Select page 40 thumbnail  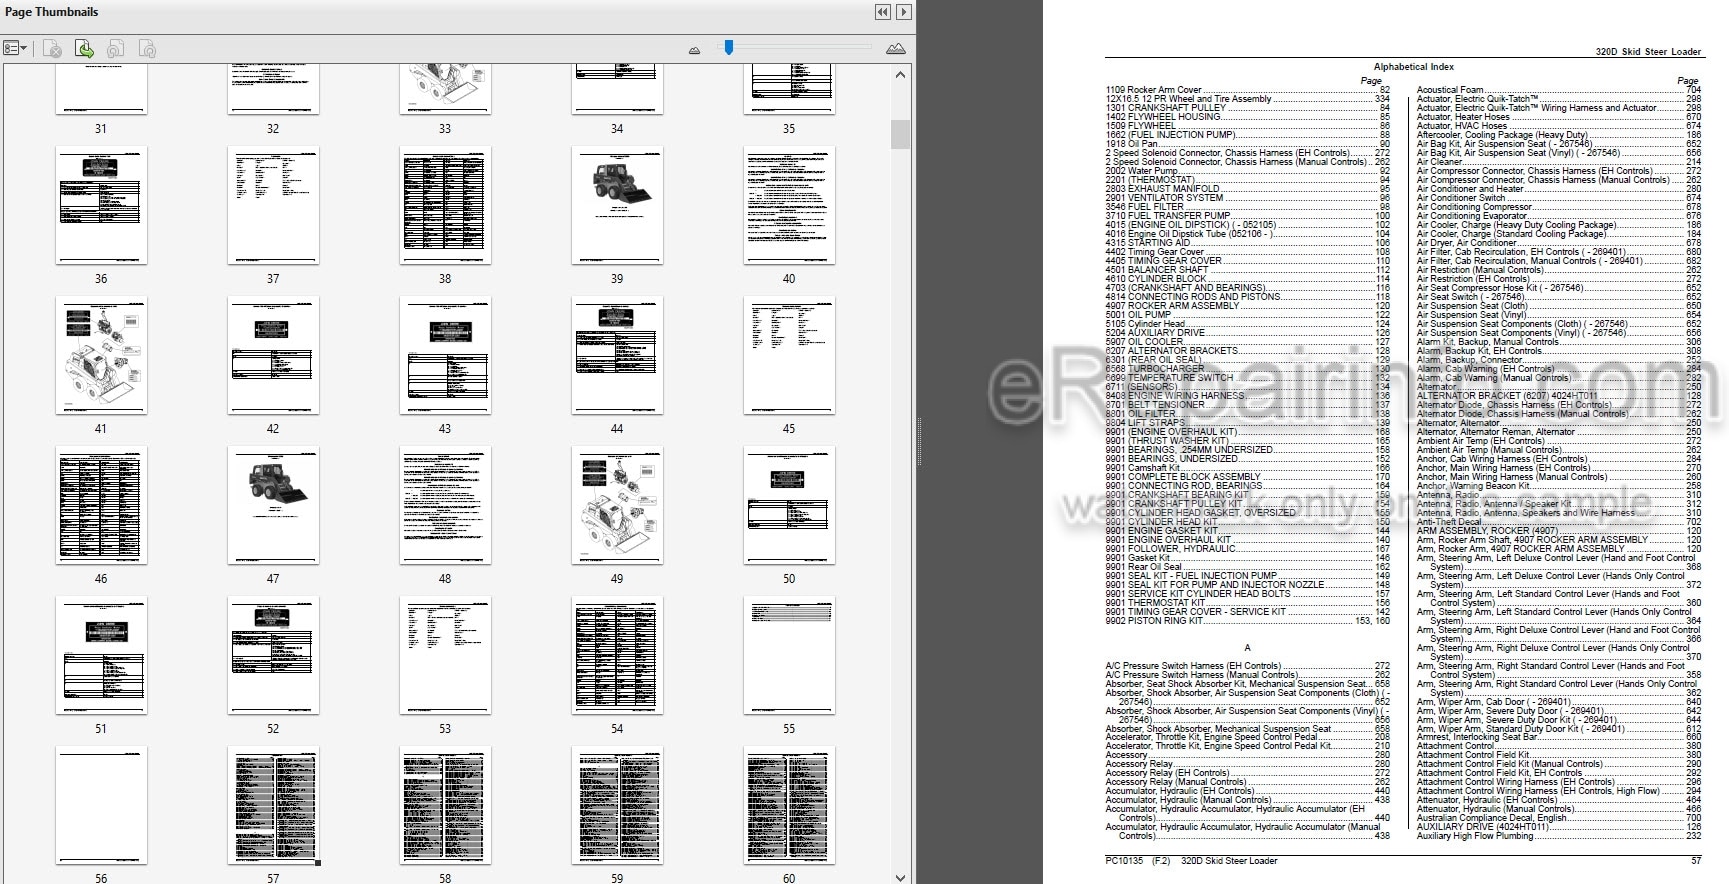pyautogui.click(x=789, y=205)
